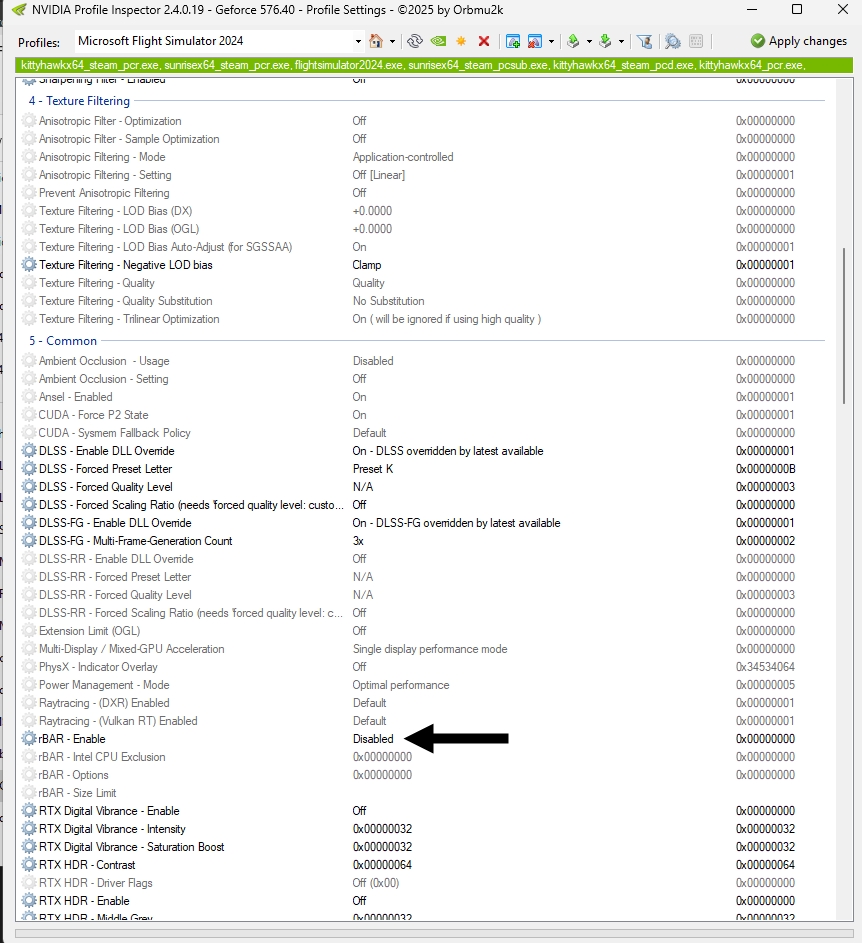The height and width of the screenshot is (943, 862).
Task: Import a profile with the green down-arrow icon
Action: tap(605, 41)
